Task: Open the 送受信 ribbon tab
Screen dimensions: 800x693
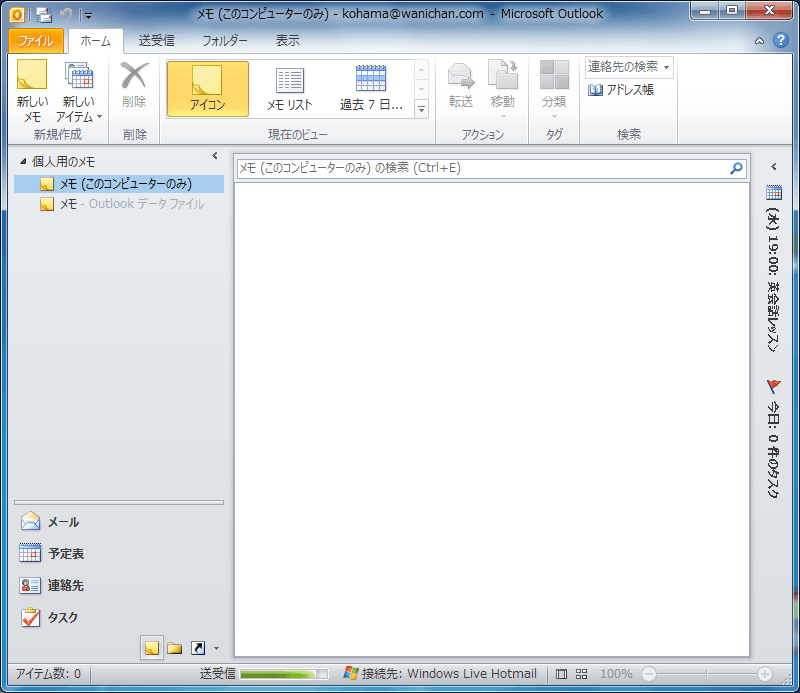Action: point(157,41)
